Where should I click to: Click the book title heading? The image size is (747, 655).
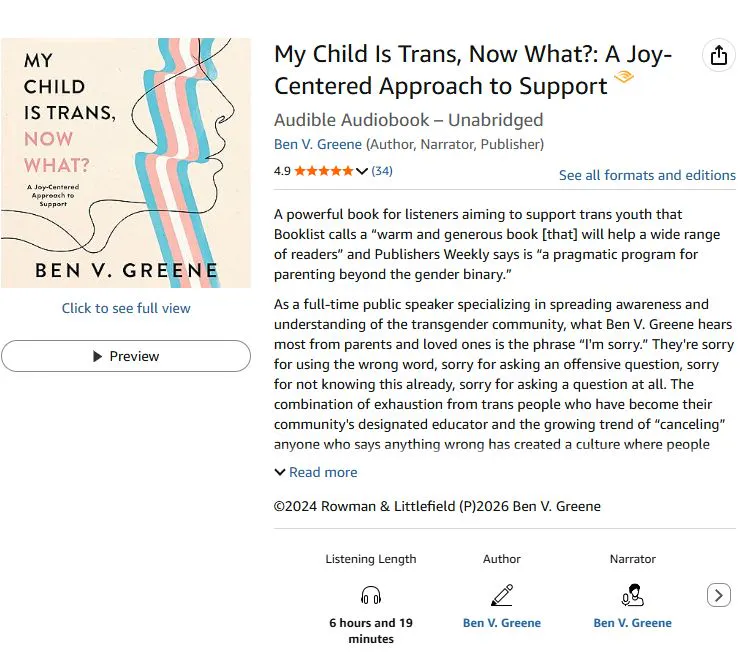click(473, 70)
